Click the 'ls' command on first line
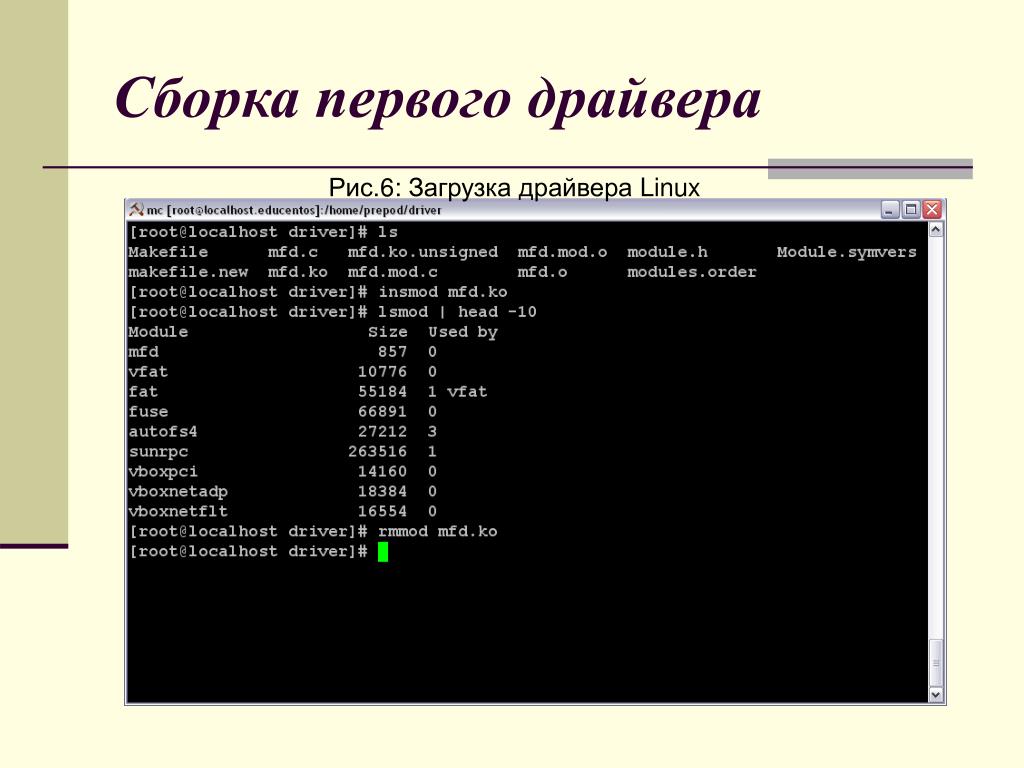The height and width of the screenshot is (768, 1024). (388, 232)
